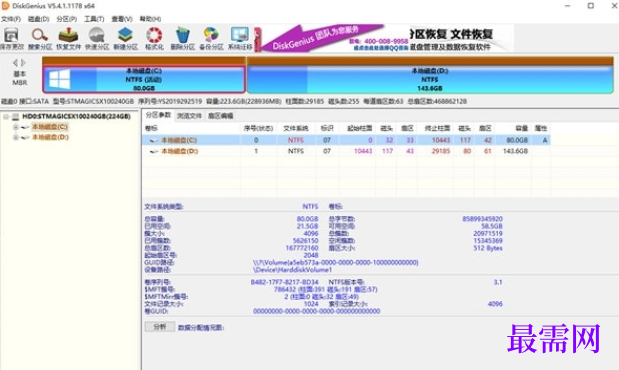Click the 序号(状态) column header
Image resolution: width=619 pixels, height=370 pixels.
pos(258,128)
